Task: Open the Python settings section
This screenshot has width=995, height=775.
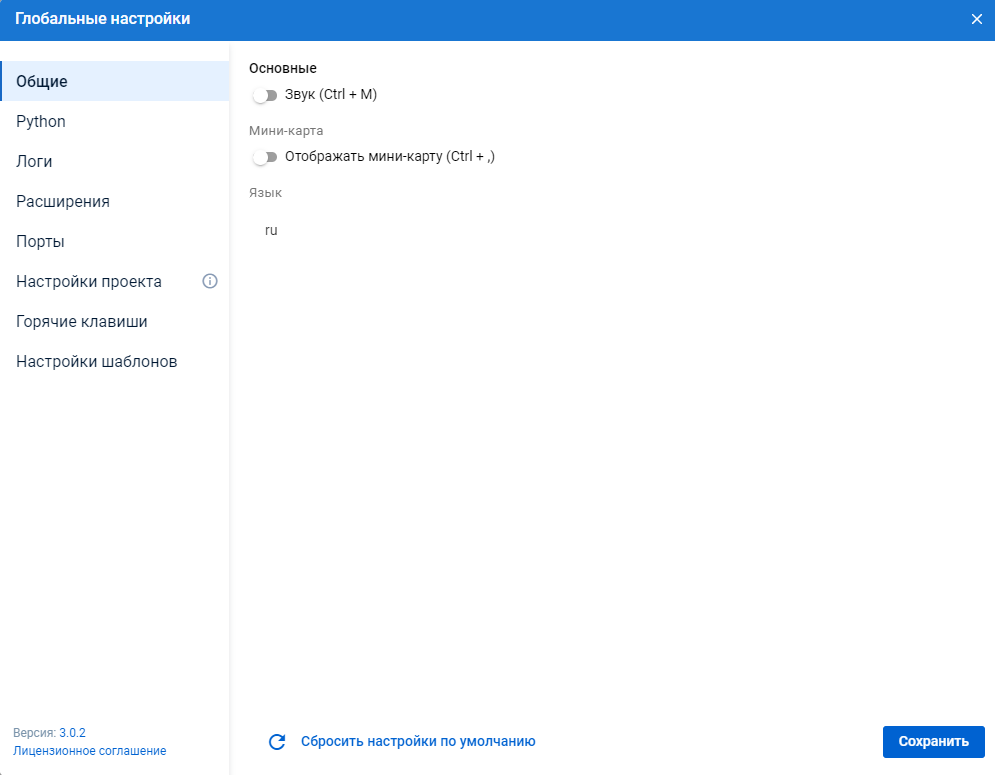Action: [115, 121]
